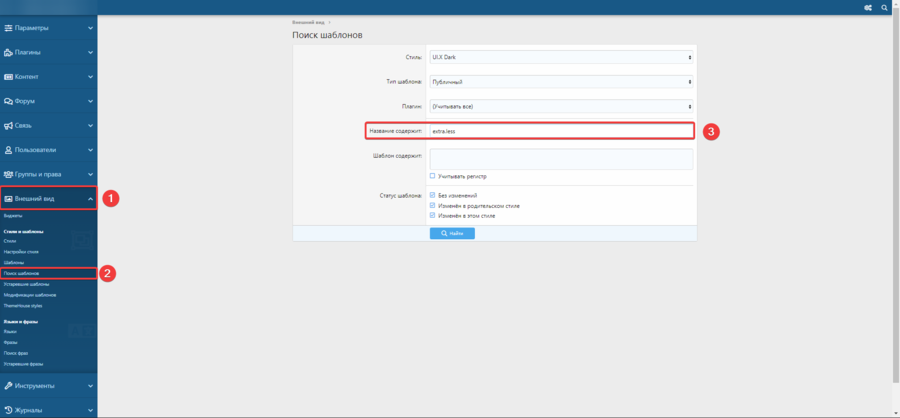Viewport: 900px width, 418px height.
Task: Follow the Внешний вид breadcrumb link
Action: (x=308, y=21)
